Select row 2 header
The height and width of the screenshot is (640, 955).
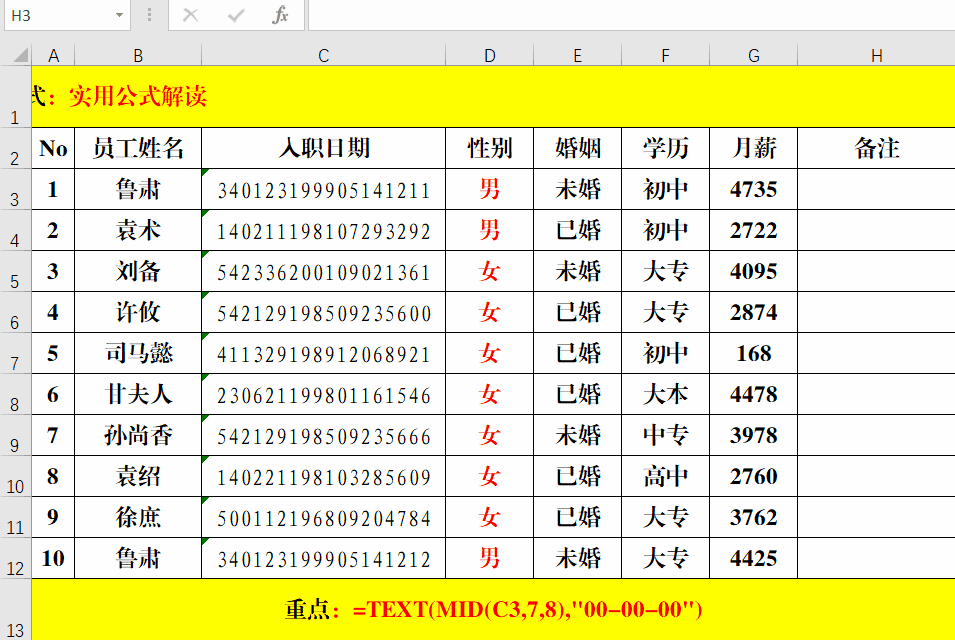15,148
